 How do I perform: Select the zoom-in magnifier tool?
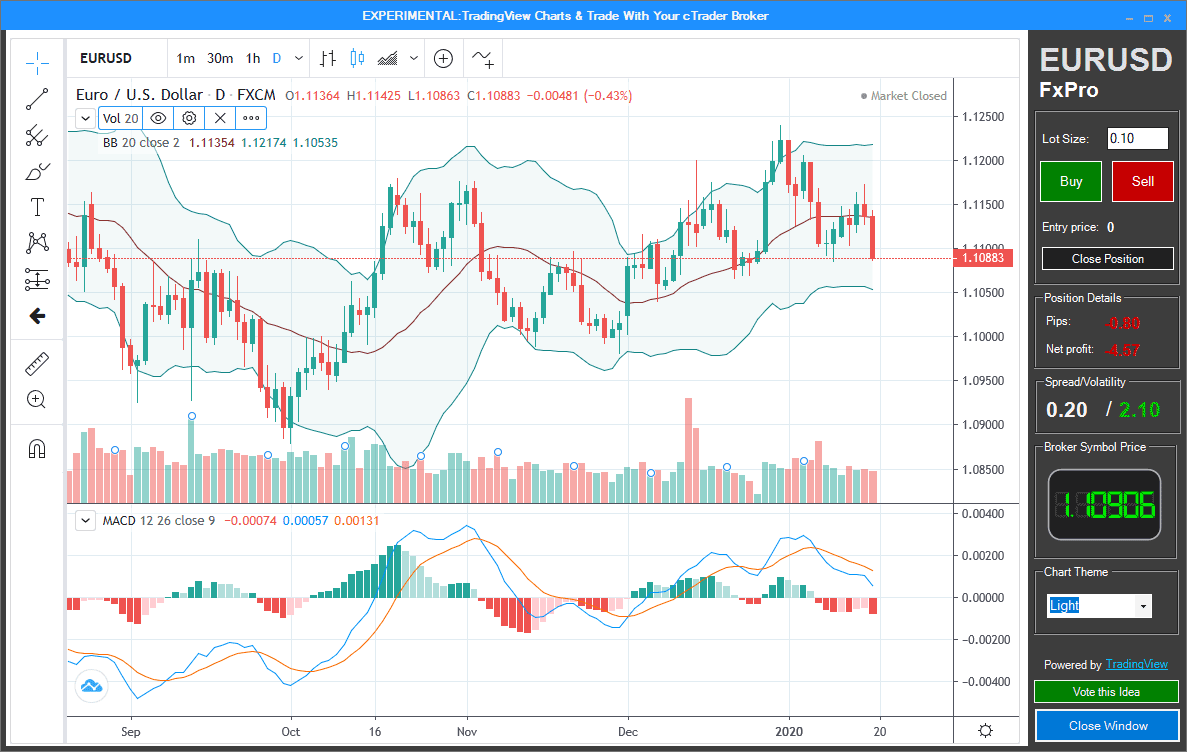click(37, 399)
